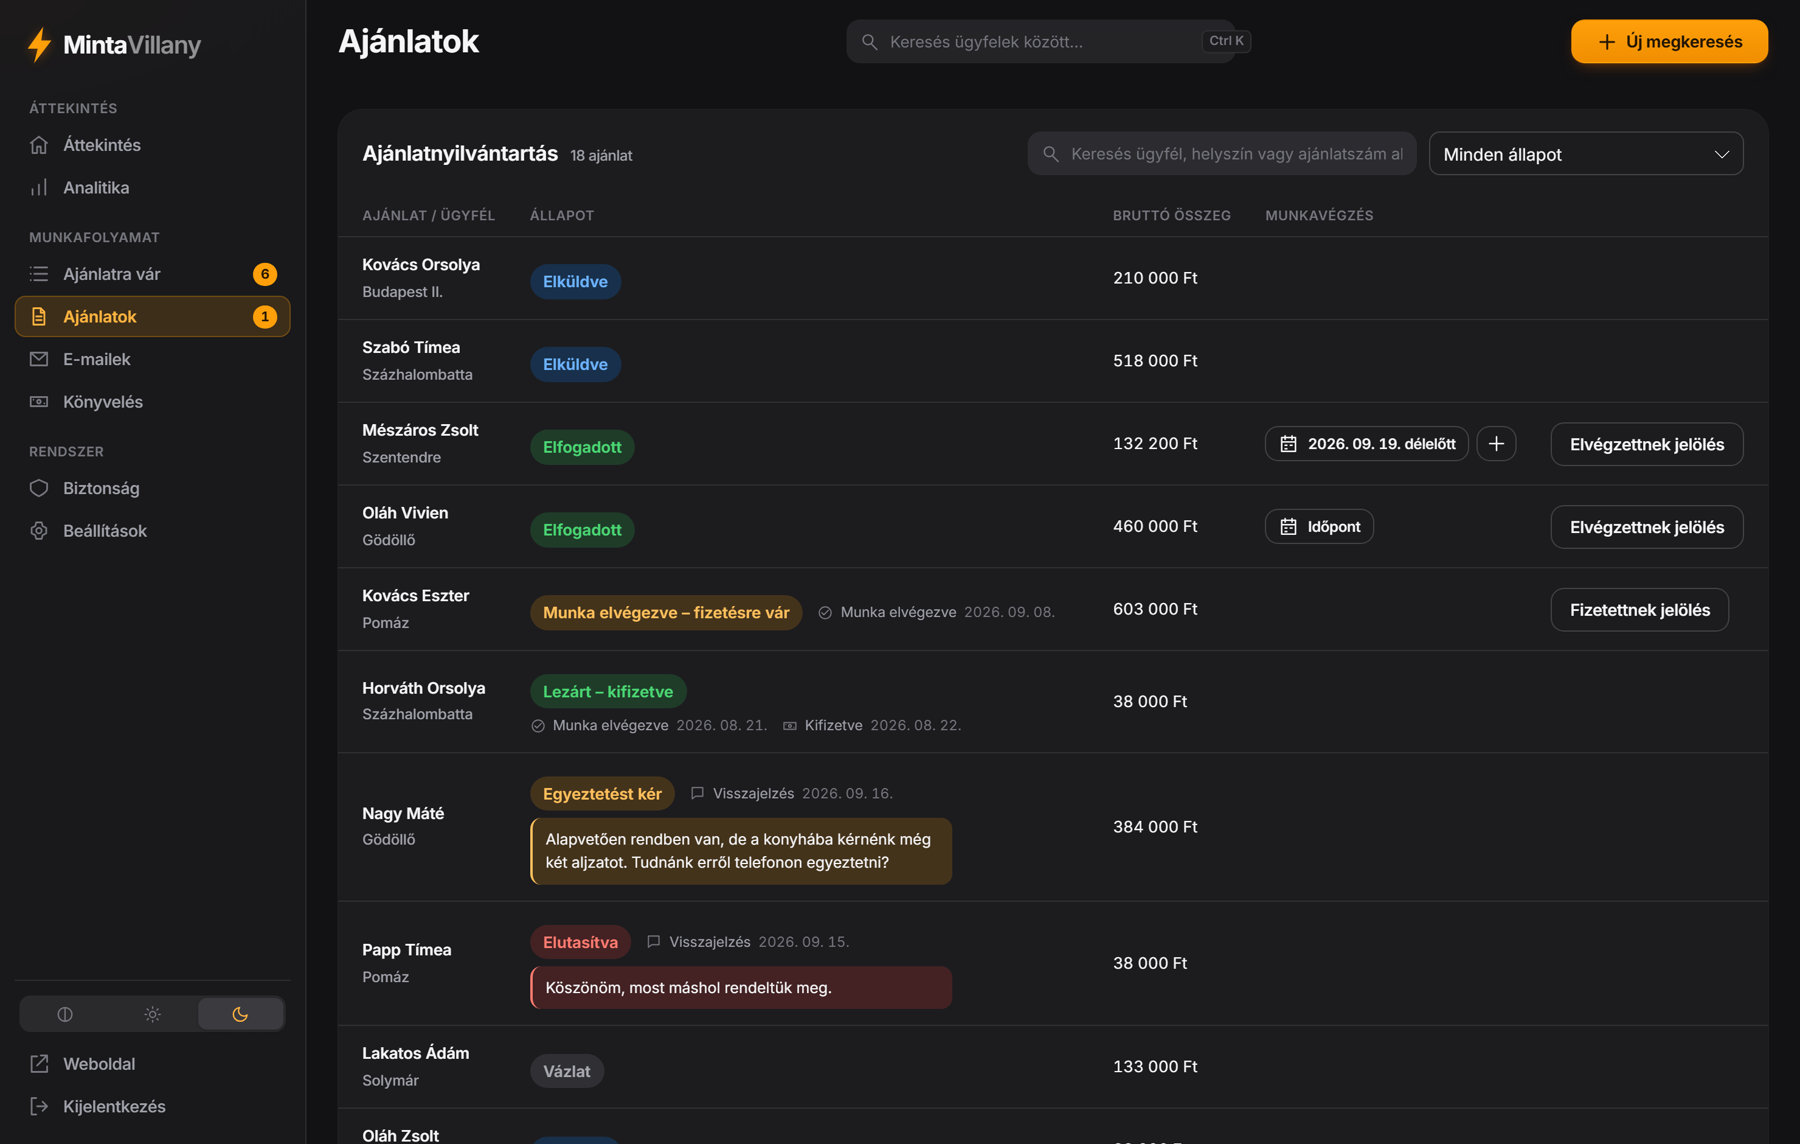Click magnifier icon in registry search

pyautogui.click(x=1051, y=154)
